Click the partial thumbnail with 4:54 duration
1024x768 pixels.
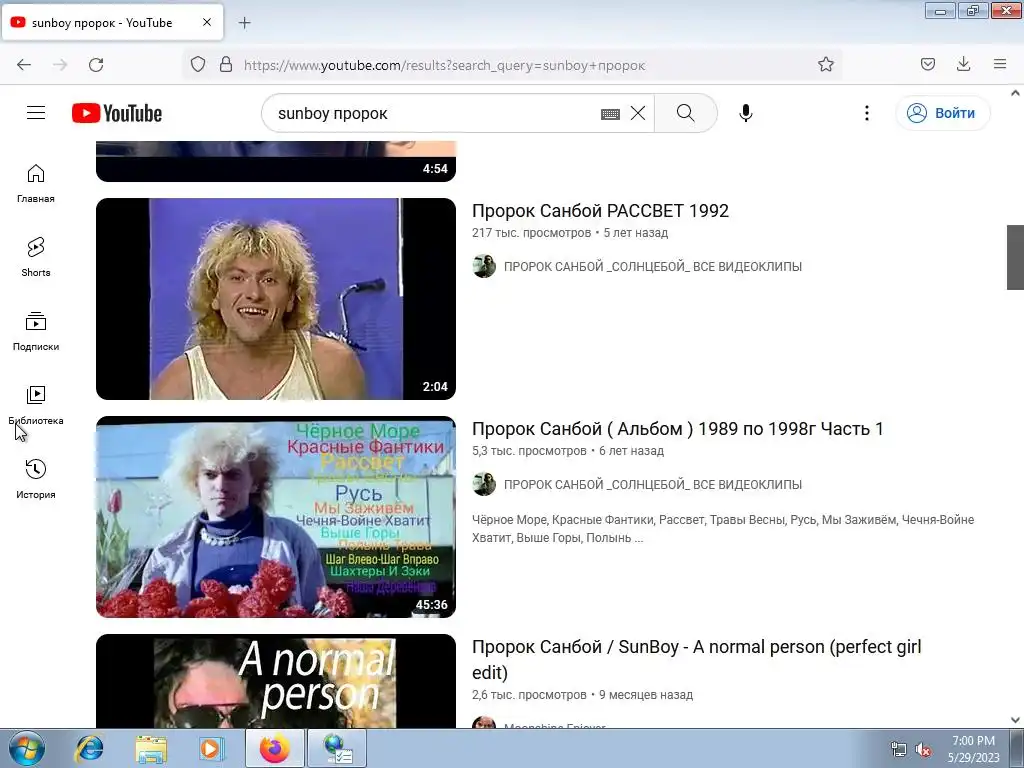pyautogui.click(x=276, y=161)
